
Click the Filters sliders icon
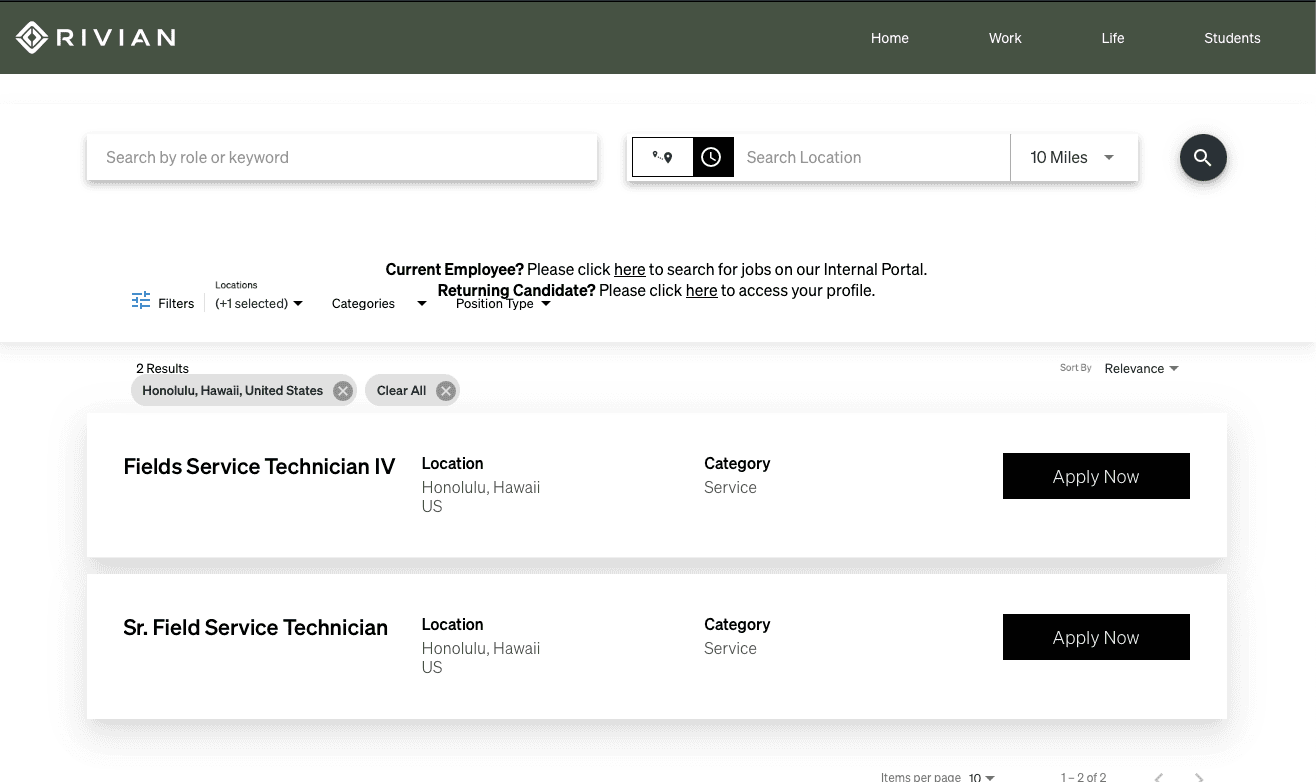click(x=141, y=301)
